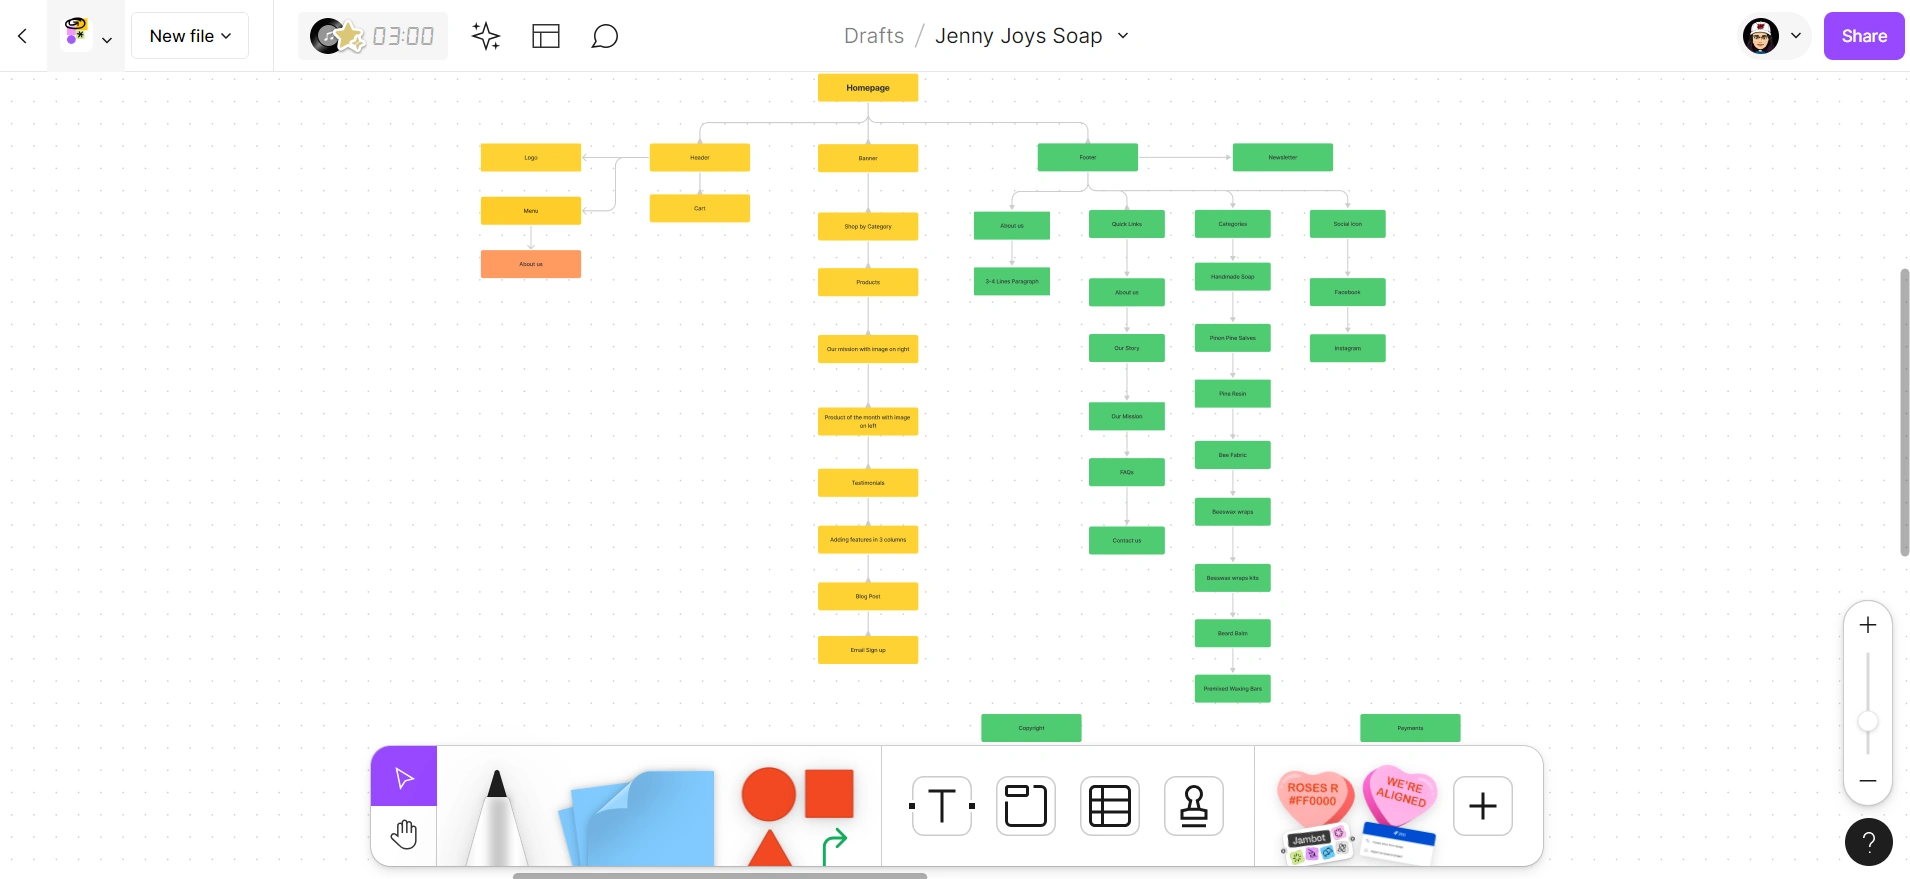Expand the user avatar dropdown arrow
The image size is (1910, 879).
coord(1796,36)
